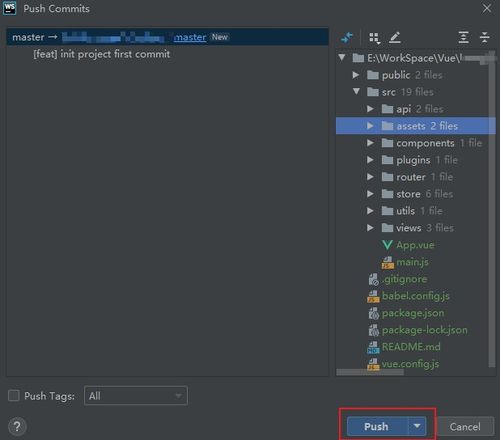The image size is (500, 440).
Task: Click the Show Diff arrows icon
Action: pyautogui.click(x=347, y=37)
